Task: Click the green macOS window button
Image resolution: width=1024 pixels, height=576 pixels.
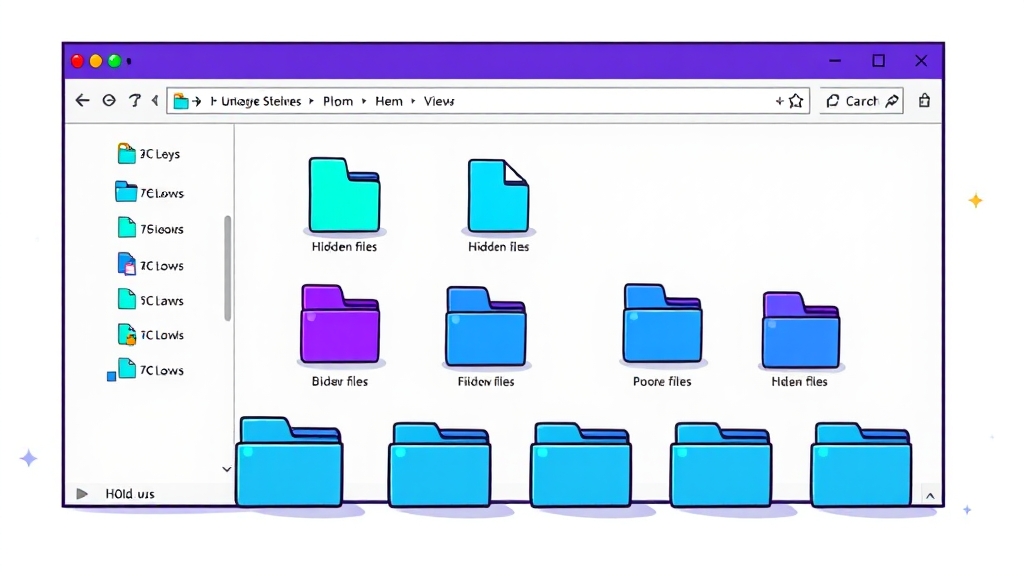Action: pyautogui.click(x=114, y=61)
